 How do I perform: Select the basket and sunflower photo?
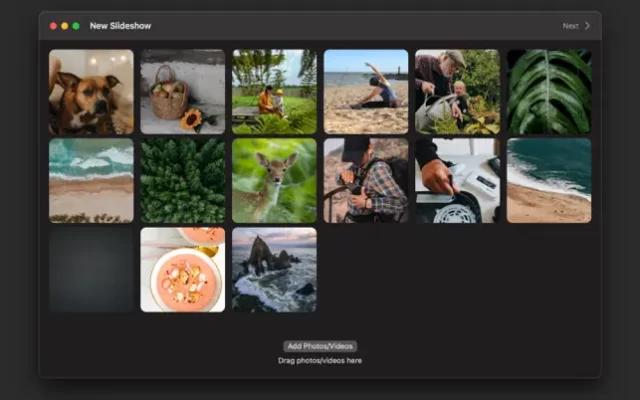point(183,92)
